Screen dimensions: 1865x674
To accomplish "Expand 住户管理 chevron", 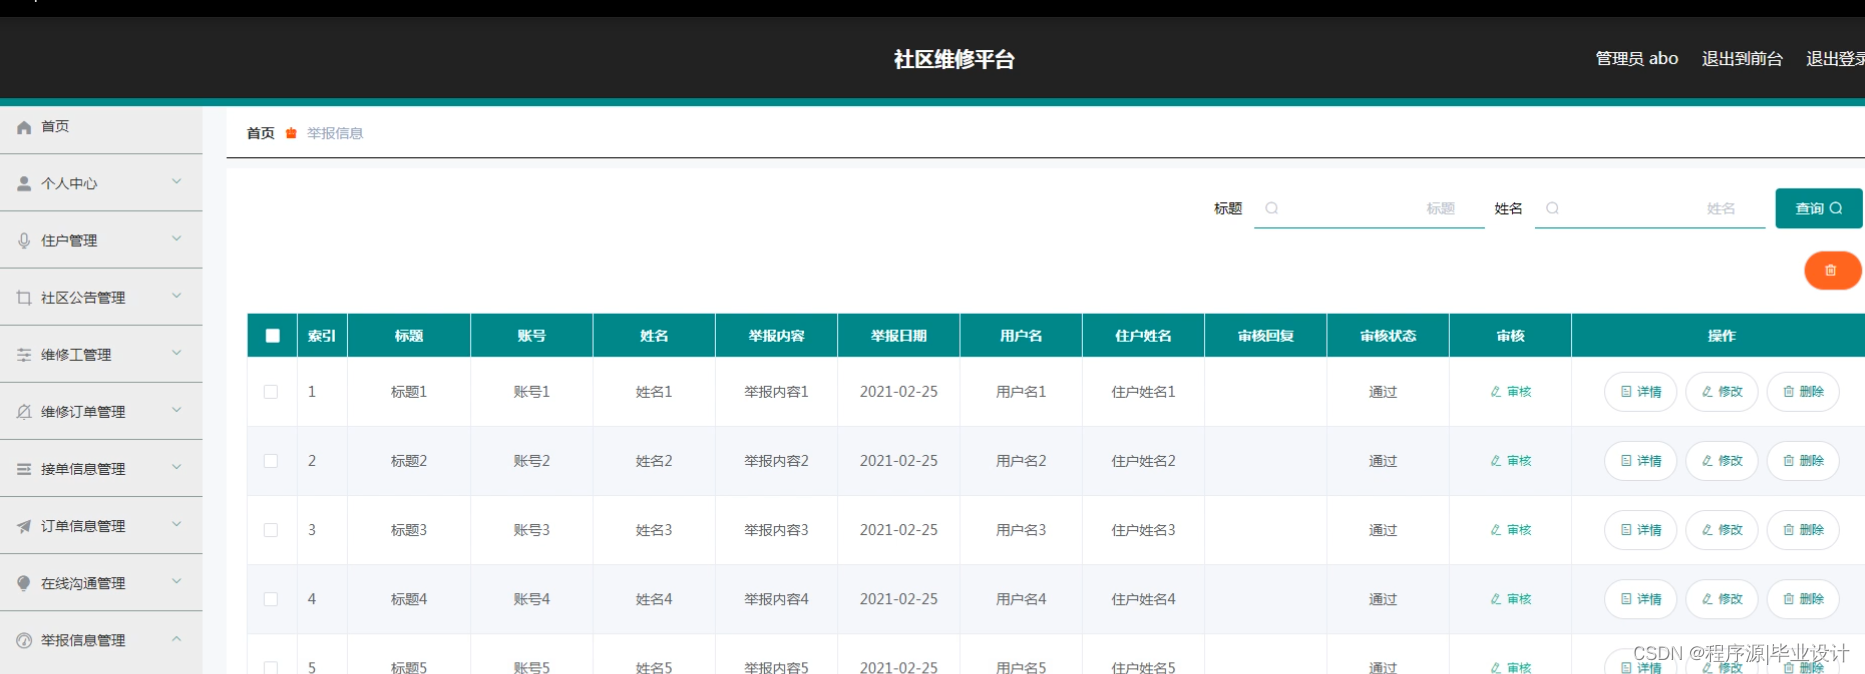I will click(x=177, y=239).
